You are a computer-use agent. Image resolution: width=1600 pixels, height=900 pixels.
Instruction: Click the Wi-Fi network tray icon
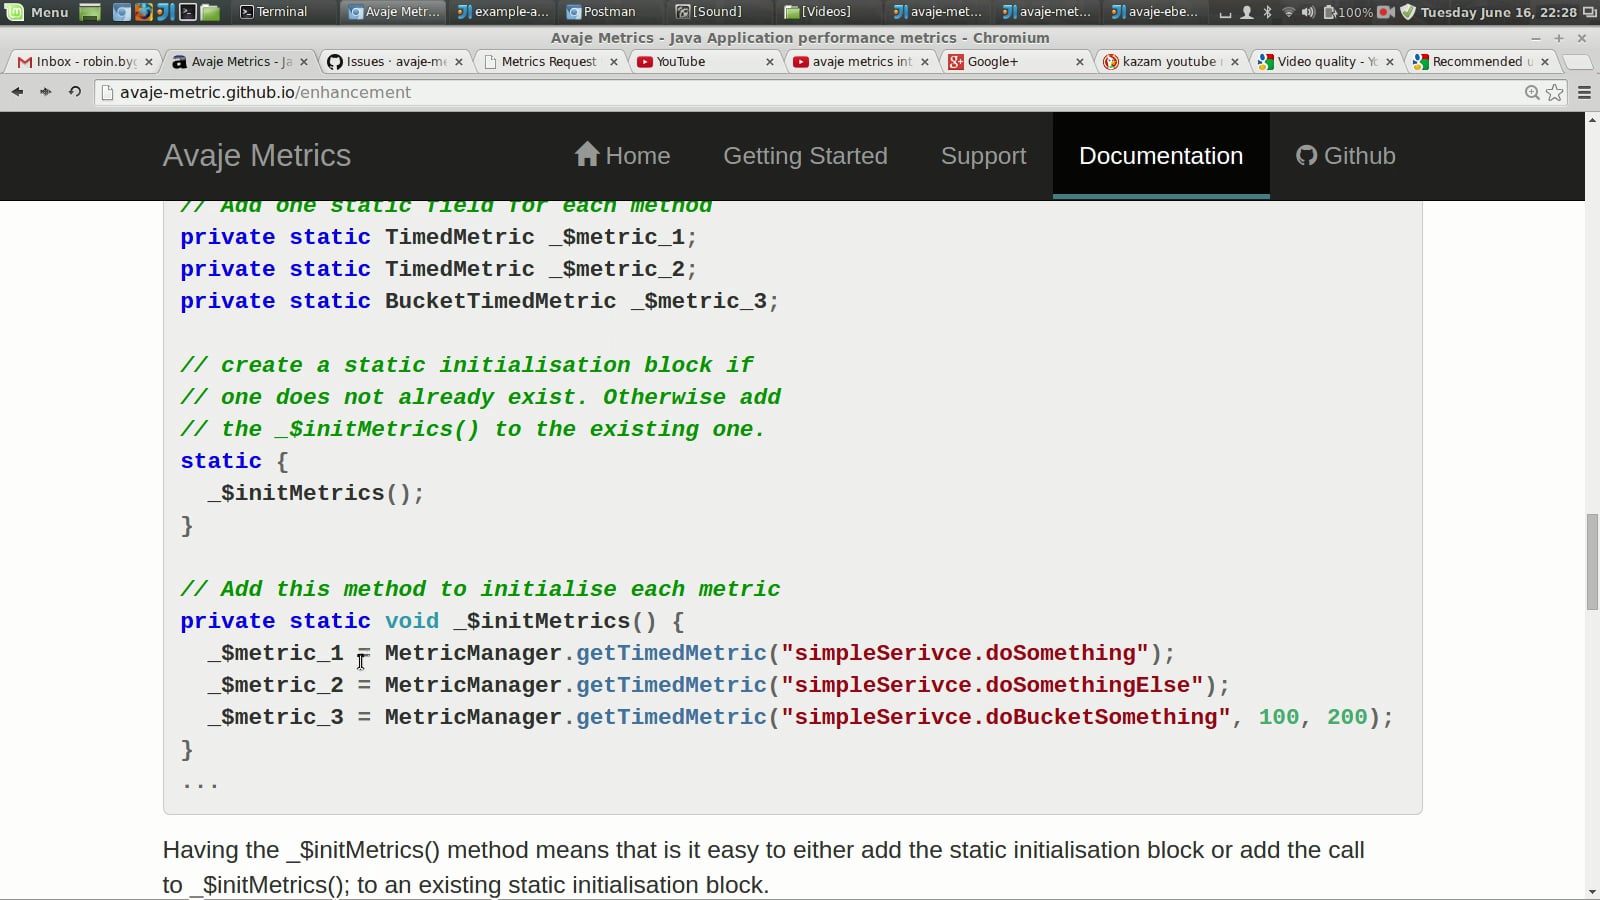pos(1288,12)
